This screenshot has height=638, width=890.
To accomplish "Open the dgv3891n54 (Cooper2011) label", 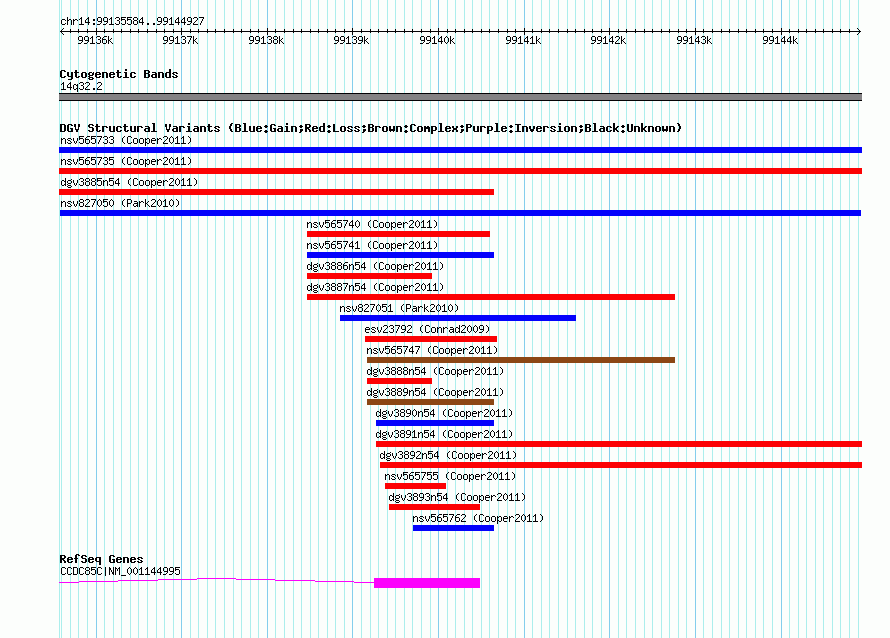I will [444, 434].
